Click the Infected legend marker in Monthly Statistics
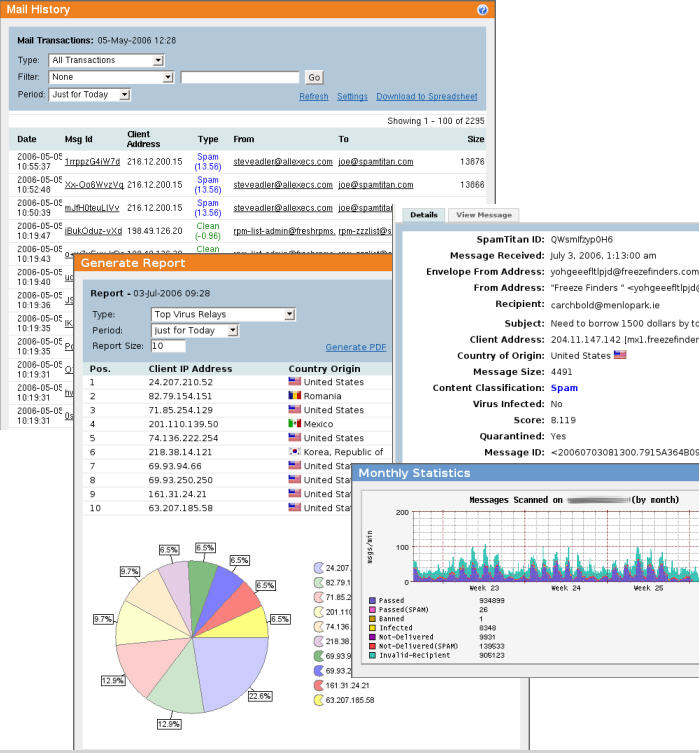Screen dimensions: 699x753 (373, 628)
